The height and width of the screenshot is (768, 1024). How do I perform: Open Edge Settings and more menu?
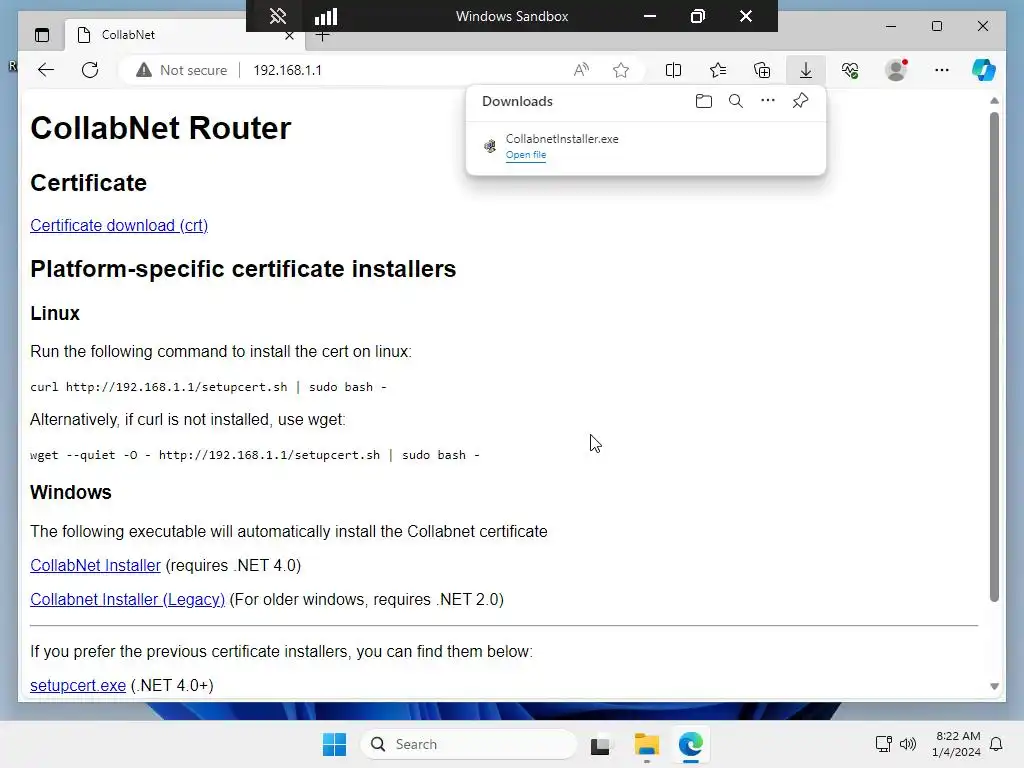click(x=942, y=70)
